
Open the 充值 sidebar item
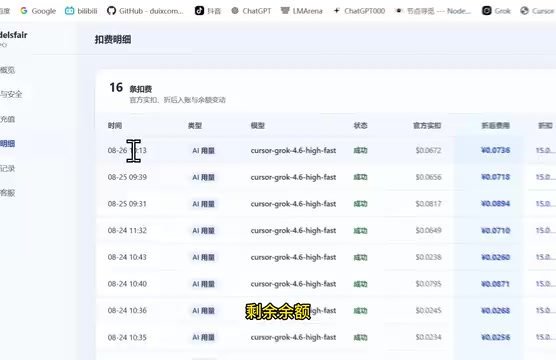point(7,119)
